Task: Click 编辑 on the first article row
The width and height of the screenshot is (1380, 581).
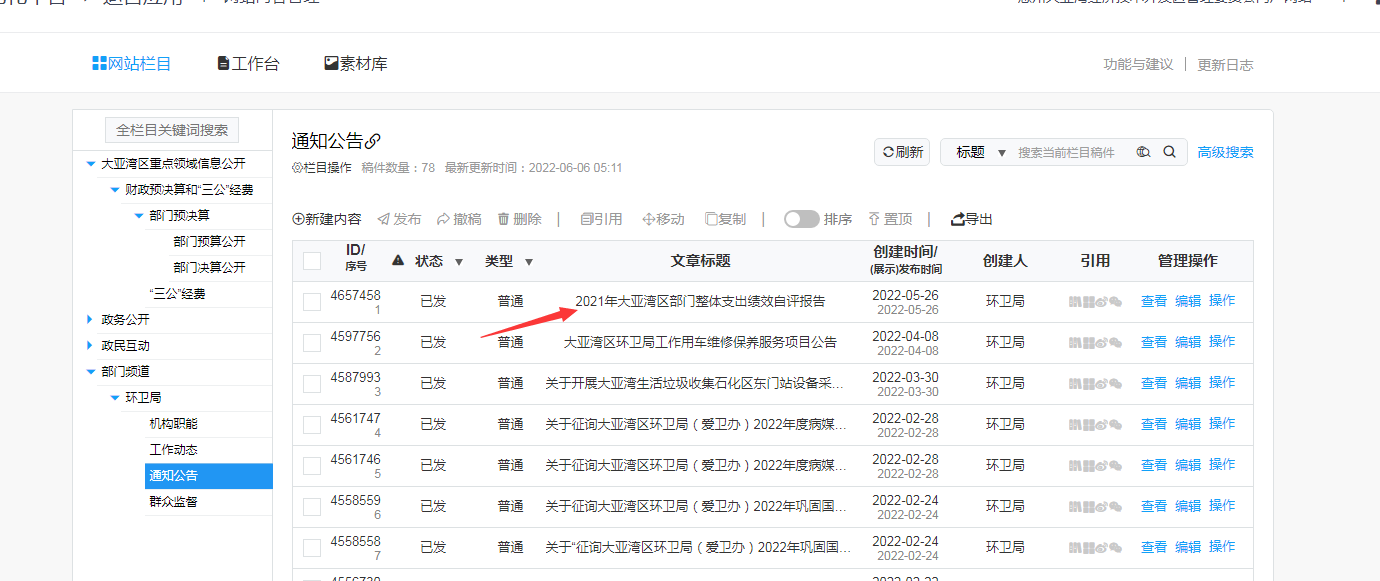Action: [1187, 299]
